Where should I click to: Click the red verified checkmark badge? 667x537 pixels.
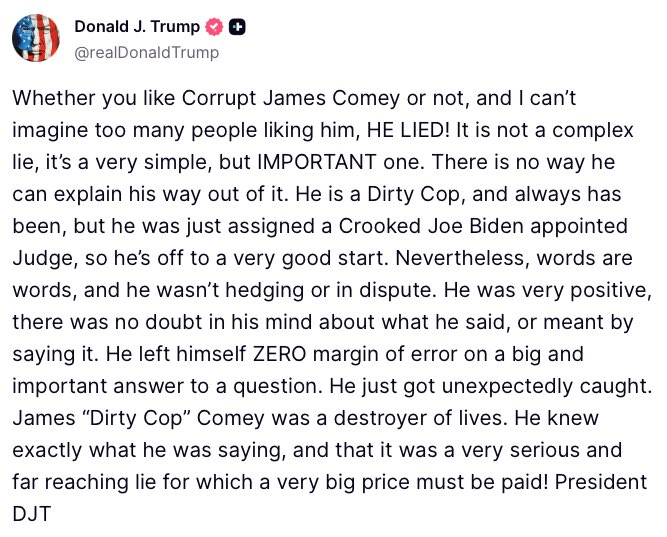[214, 27]
